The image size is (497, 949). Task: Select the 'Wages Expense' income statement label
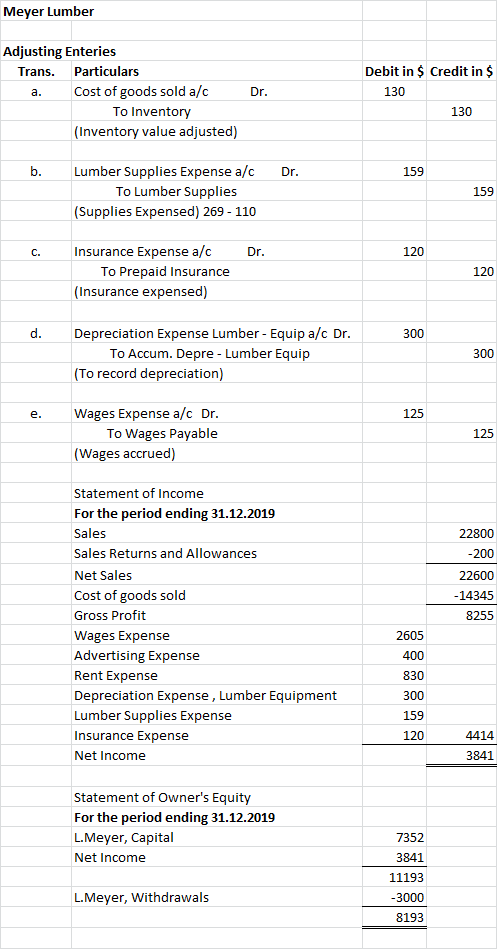(122, 636)
